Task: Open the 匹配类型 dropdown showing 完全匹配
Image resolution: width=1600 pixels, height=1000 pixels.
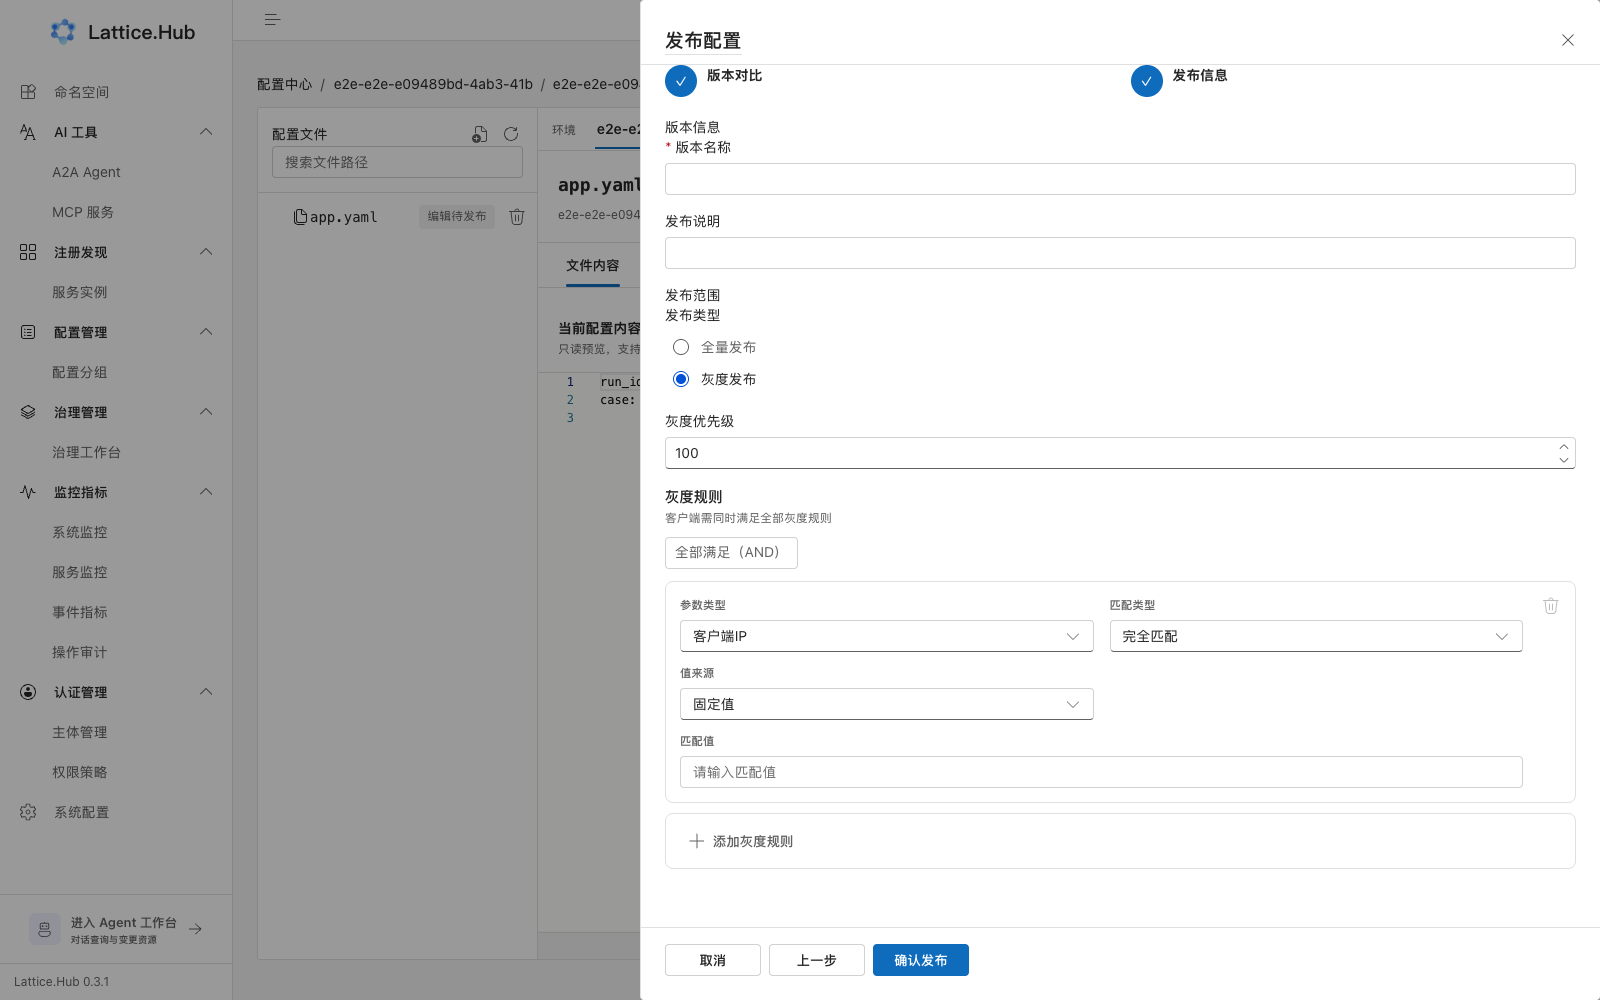Action: [x=1316, y=636]
